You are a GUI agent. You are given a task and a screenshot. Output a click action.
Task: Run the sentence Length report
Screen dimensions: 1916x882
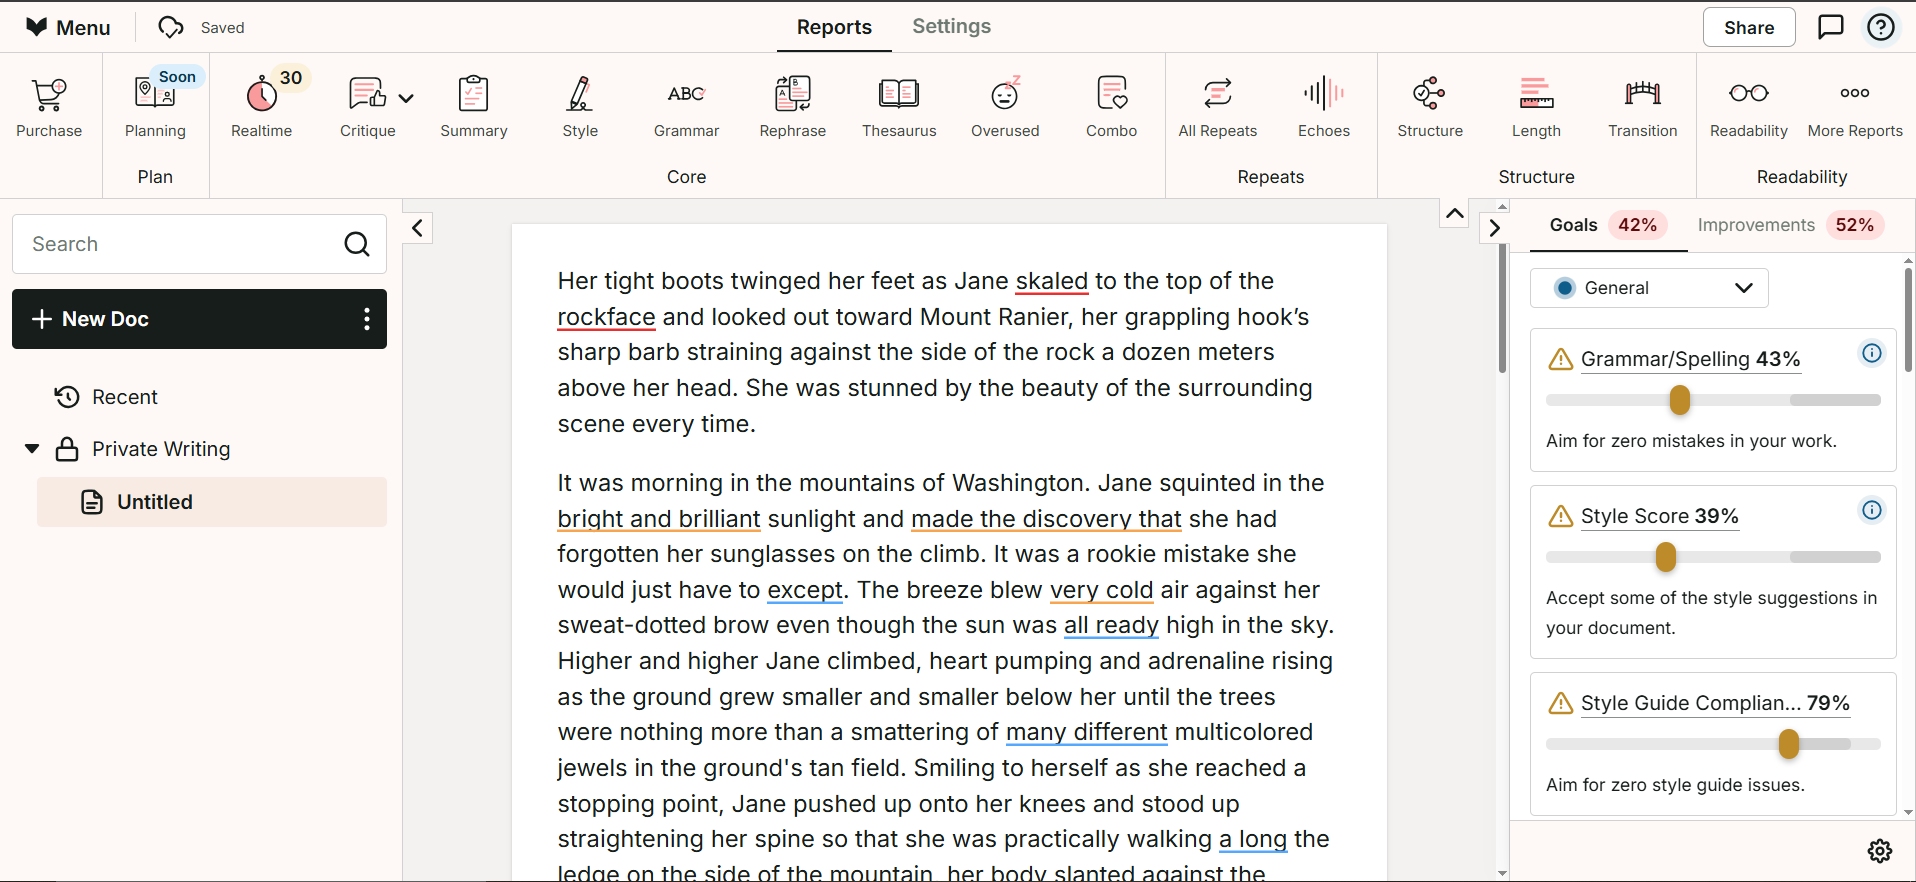(x=1536, y=107)
